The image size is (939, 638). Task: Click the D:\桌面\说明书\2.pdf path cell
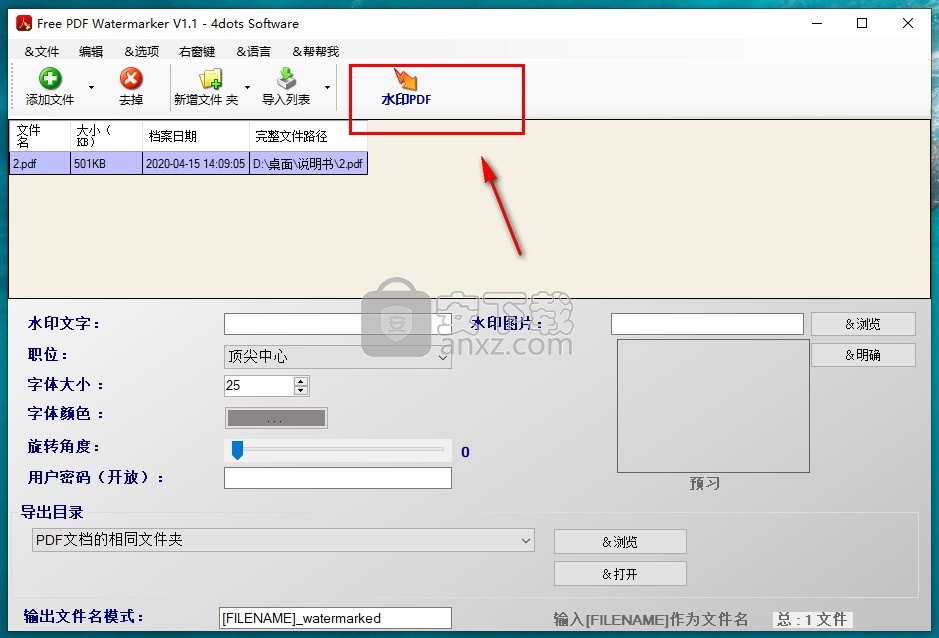[308, 164]
